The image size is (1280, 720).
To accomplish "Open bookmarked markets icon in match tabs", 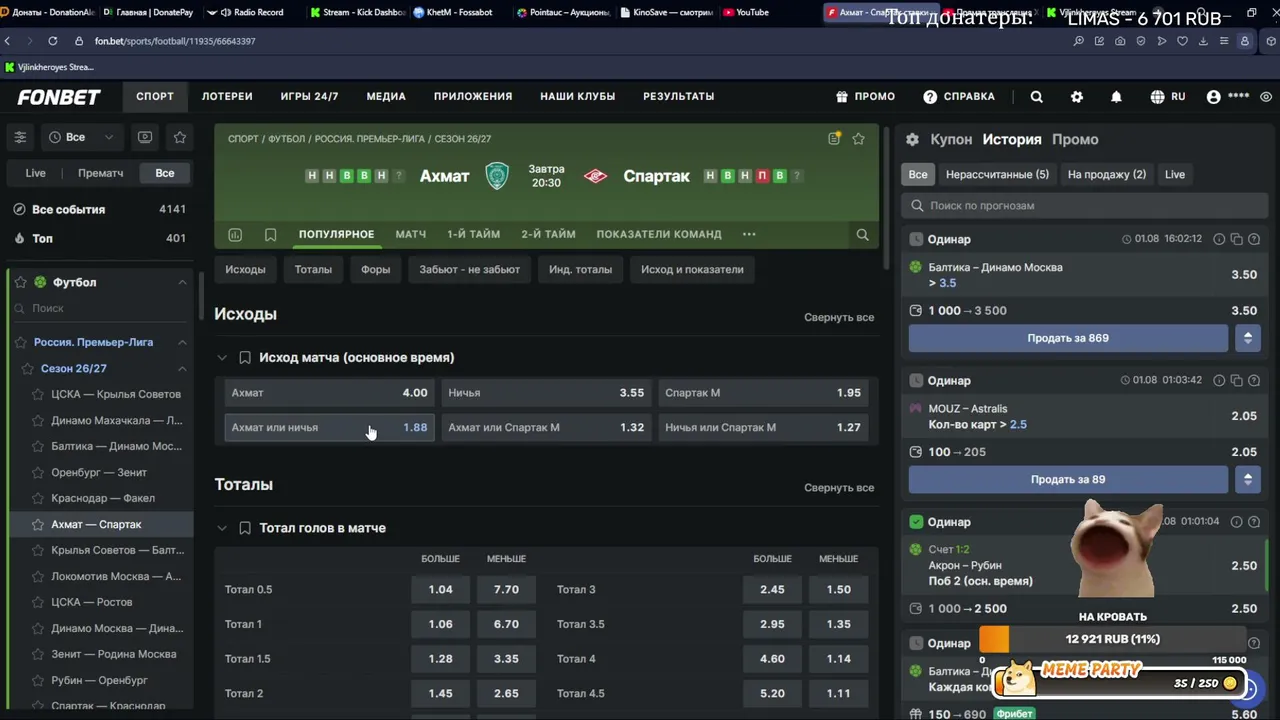I will [270, 234].
